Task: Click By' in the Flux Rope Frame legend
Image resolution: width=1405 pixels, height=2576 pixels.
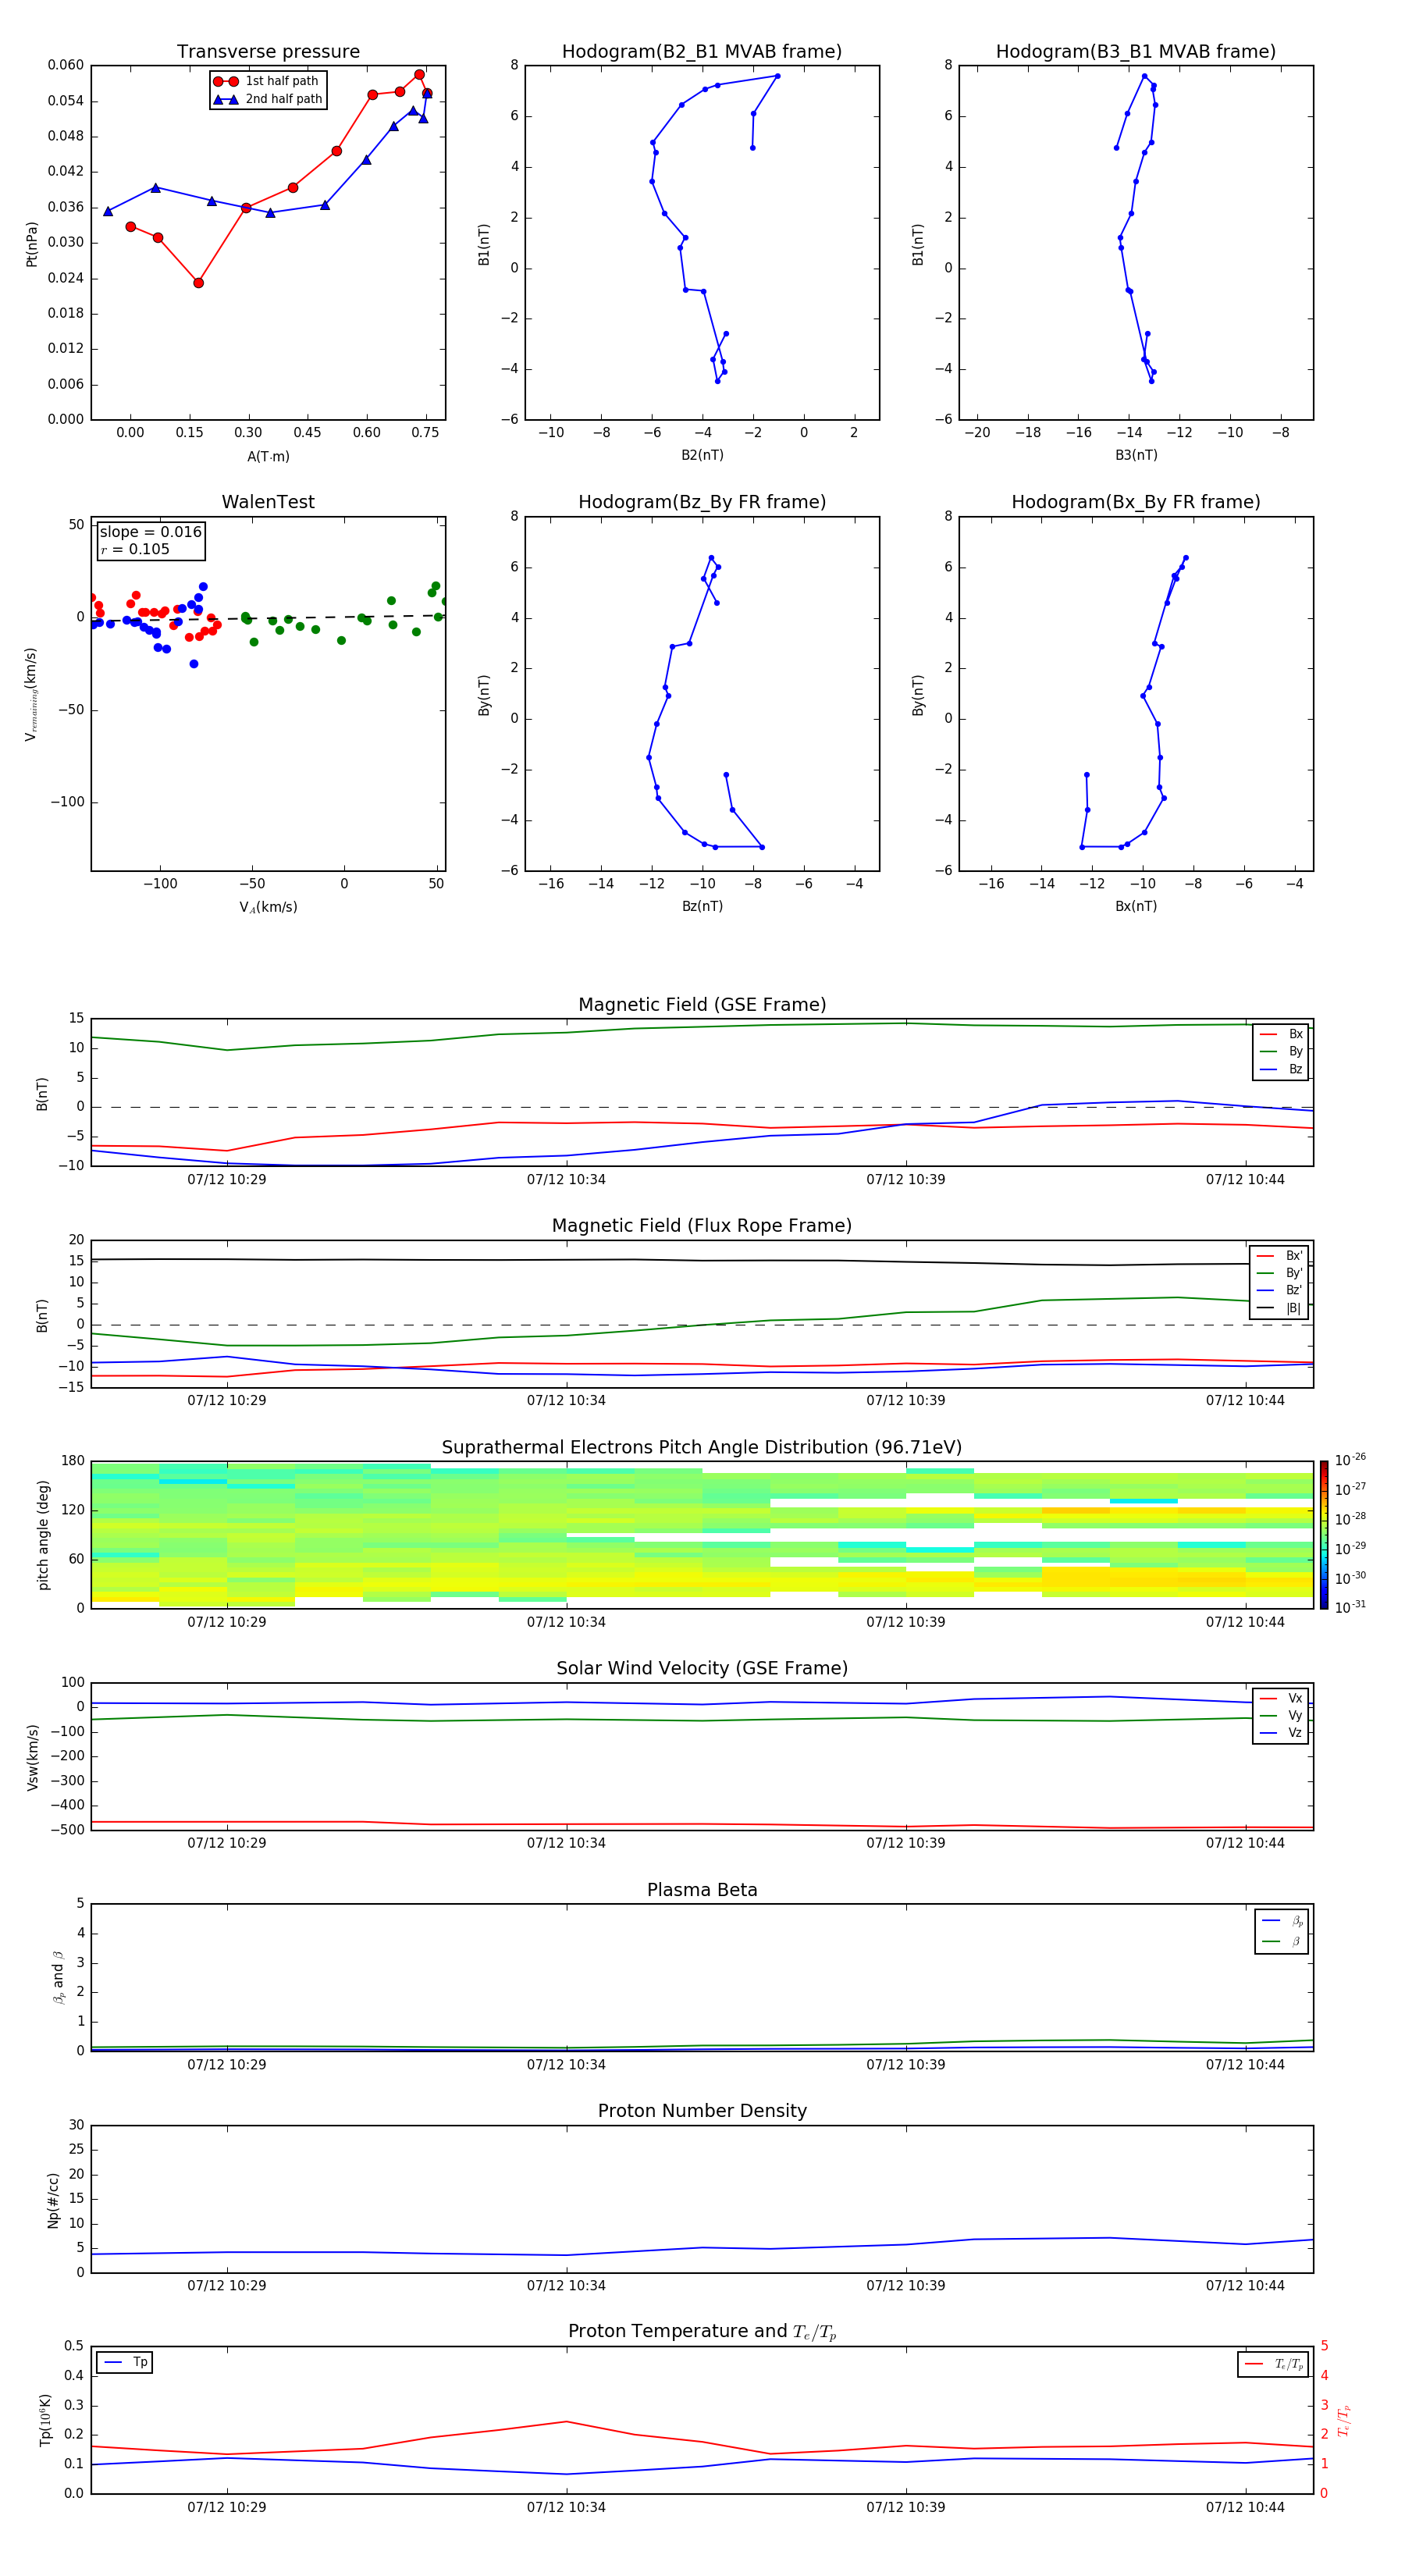Action: point(1280,1273)
